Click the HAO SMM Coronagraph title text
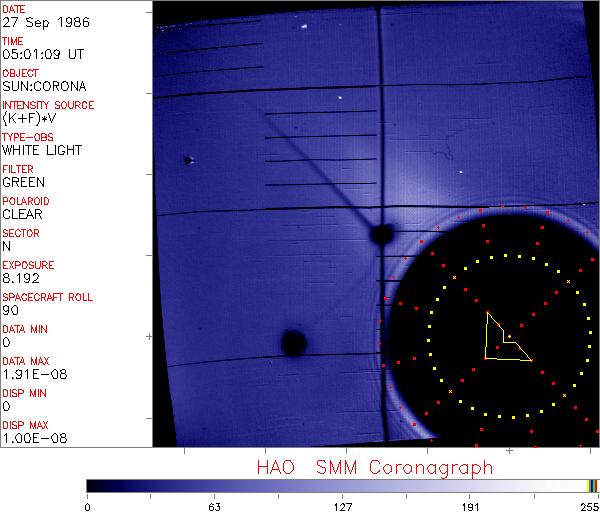This screenshot has height=512, width=600. (x=375, y=467)
